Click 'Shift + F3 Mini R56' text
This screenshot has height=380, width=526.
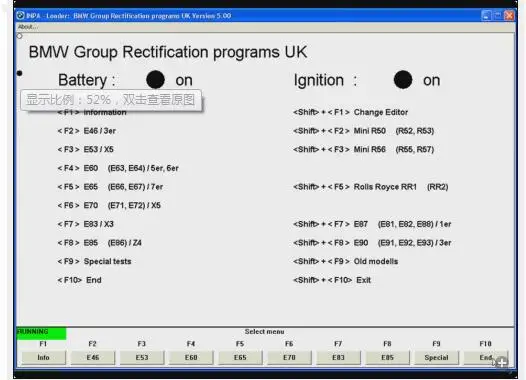click(x=364, y=149)
